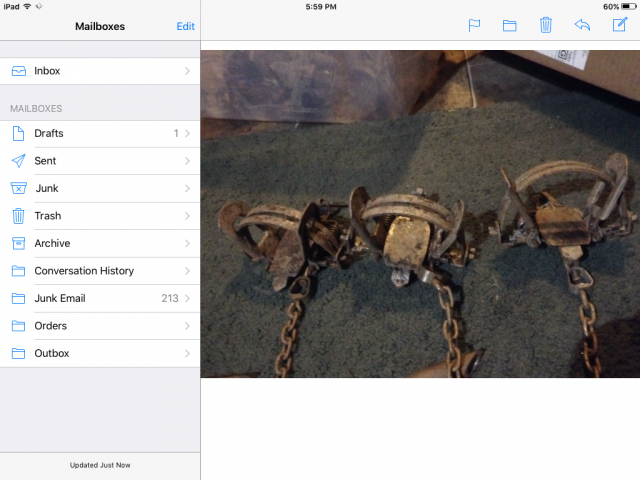This screenshot has height=480, width=640.
Task: Tap the attached photo of traps
Action: [420, 214]
